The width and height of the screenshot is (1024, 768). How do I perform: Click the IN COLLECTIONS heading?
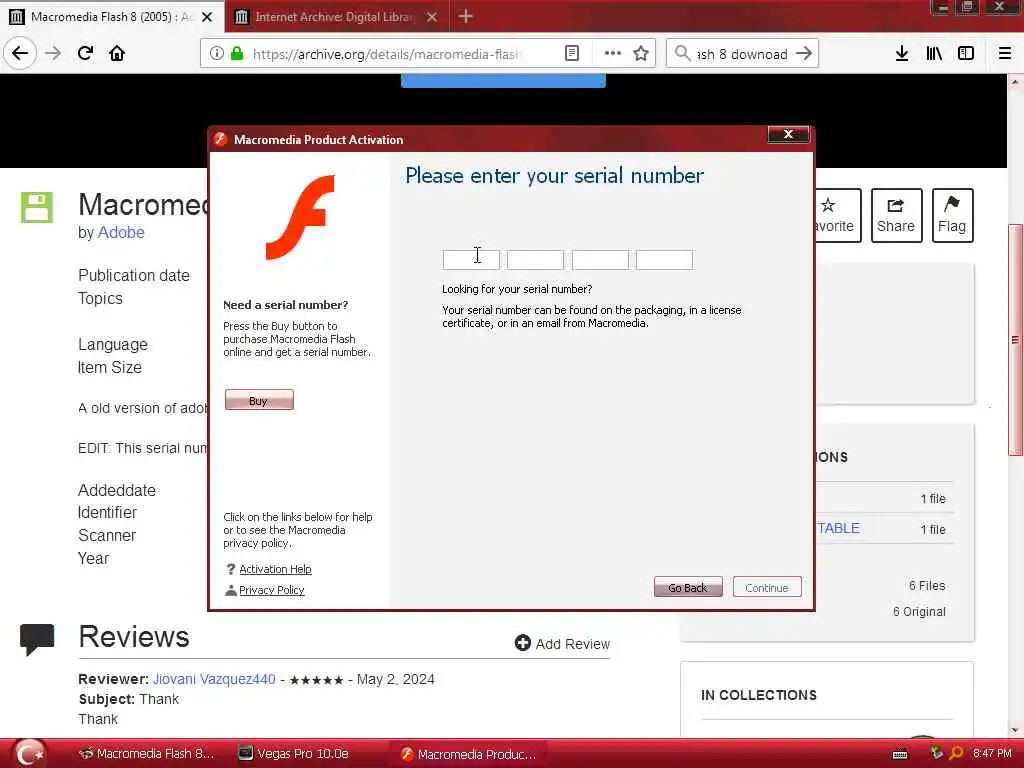coord(759,696)
